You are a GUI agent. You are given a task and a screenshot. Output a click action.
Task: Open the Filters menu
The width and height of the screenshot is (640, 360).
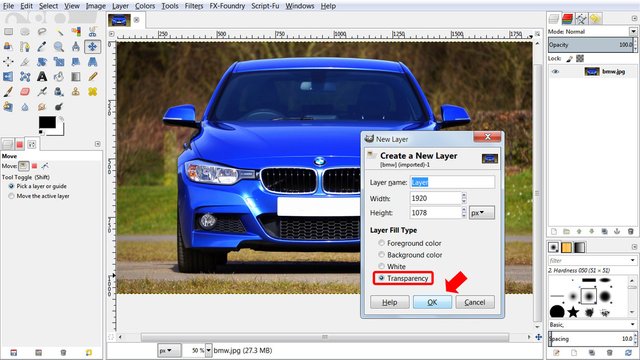pos(194,6)
